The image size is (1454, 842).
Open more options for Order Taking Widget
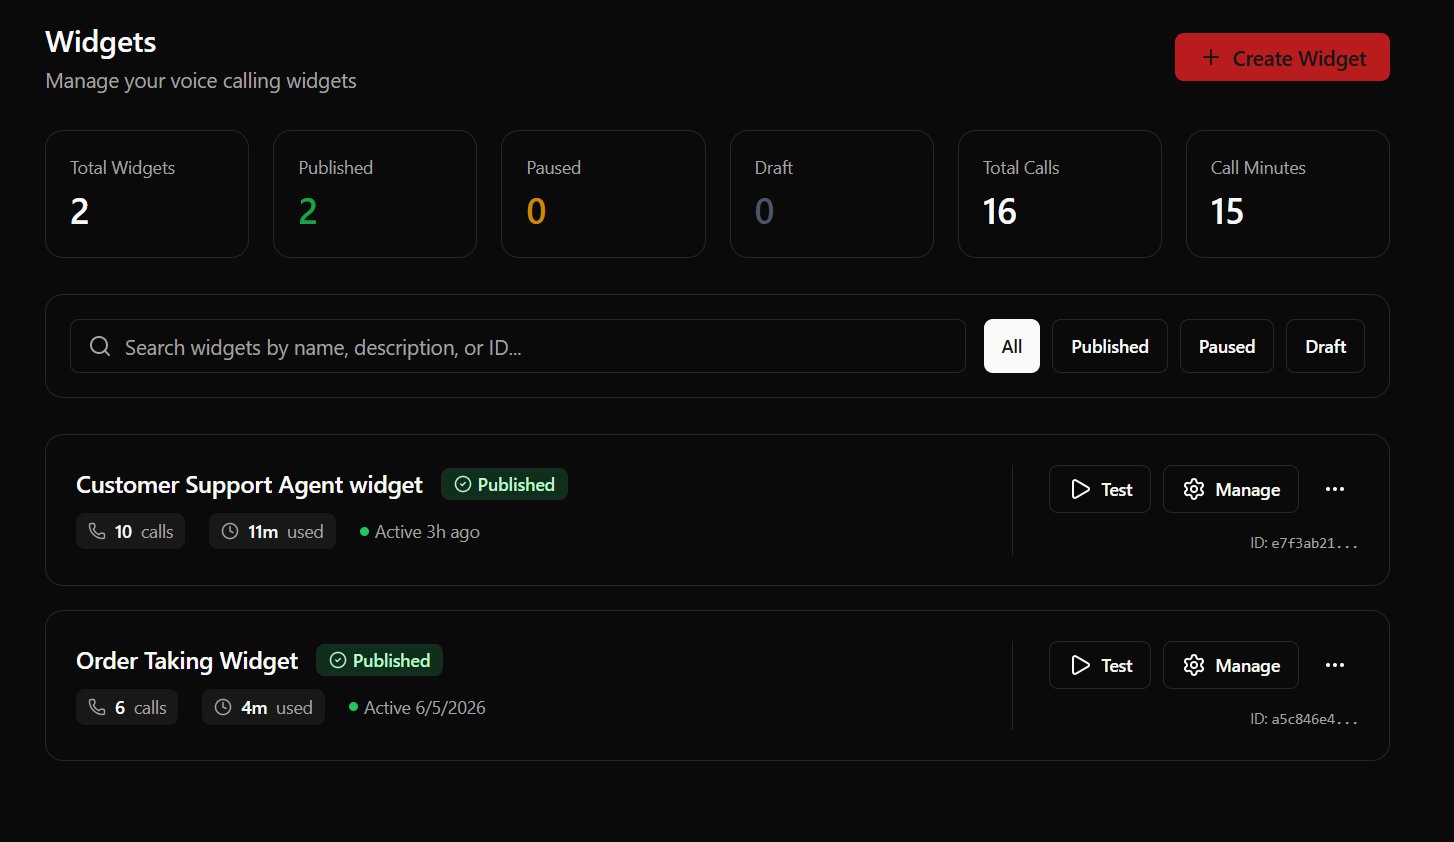click(x=1335, y=665)
